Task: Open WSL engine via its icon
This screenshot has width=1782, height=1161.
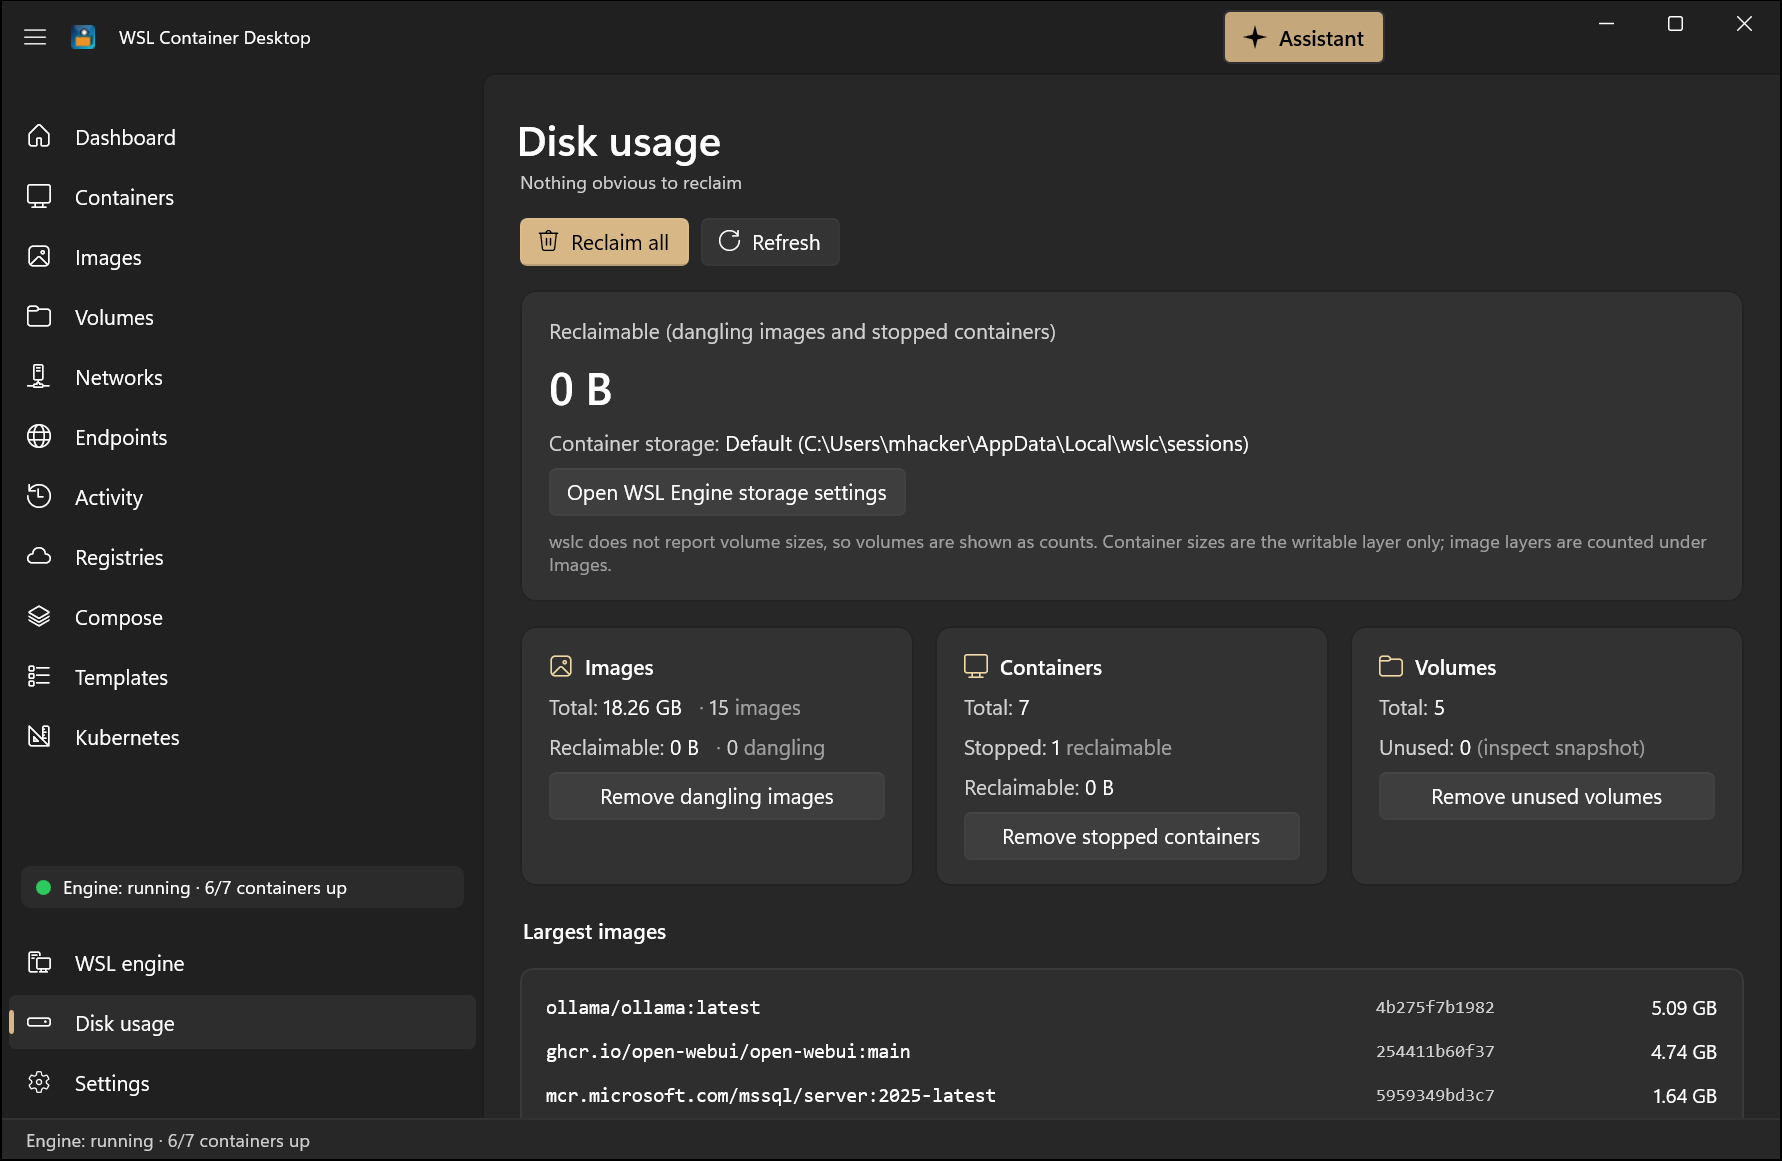Action: coord(39,962)
